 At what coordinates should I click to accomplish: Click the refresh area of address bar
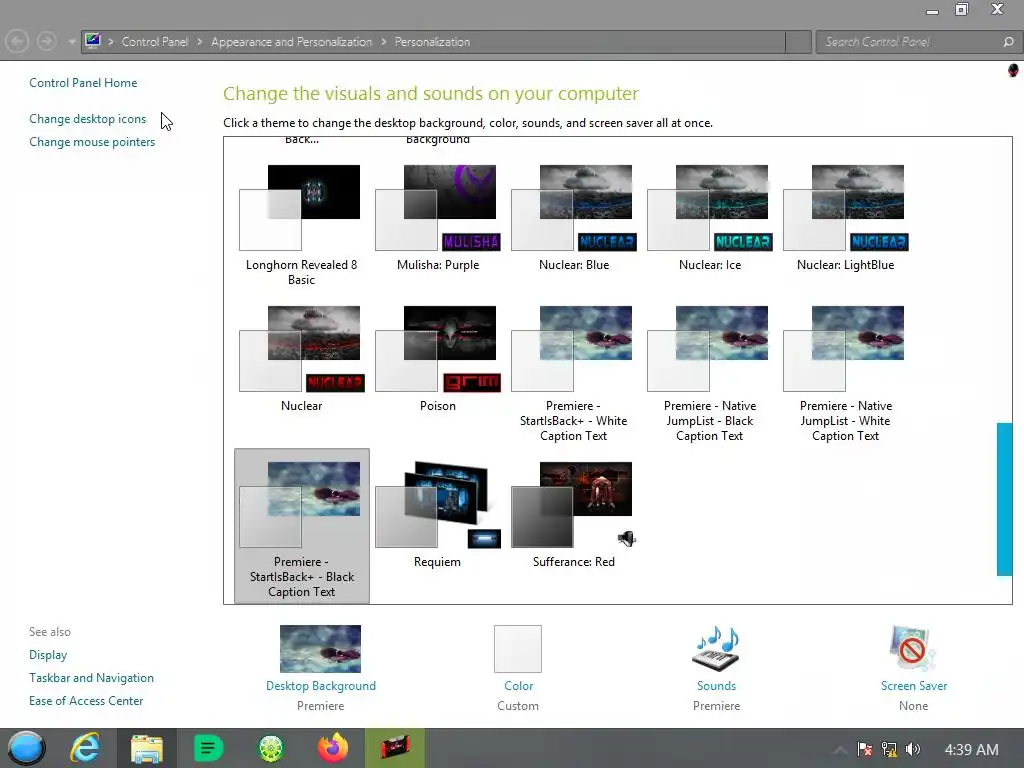798,42
